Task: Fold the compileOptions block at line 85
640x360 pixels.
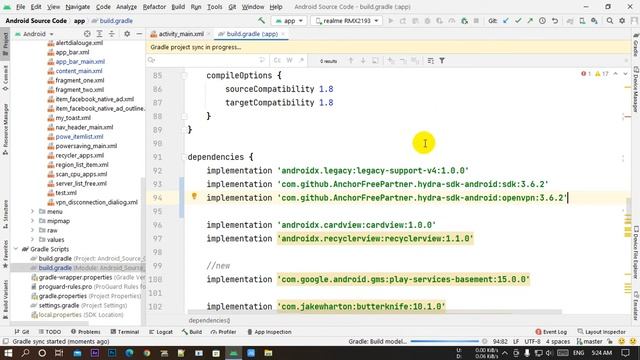Action: (x=184, y=76)
